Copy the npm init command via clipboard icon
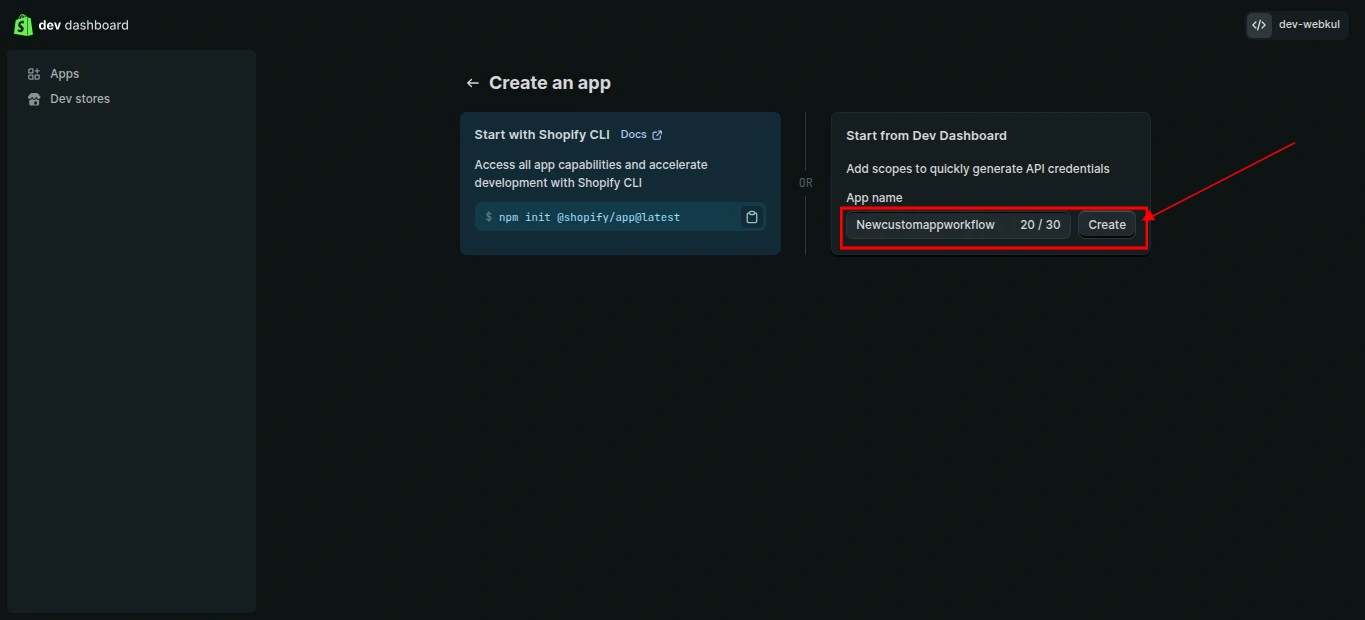The width and height of the screenshot is (1365, 620). click(752, 217)
